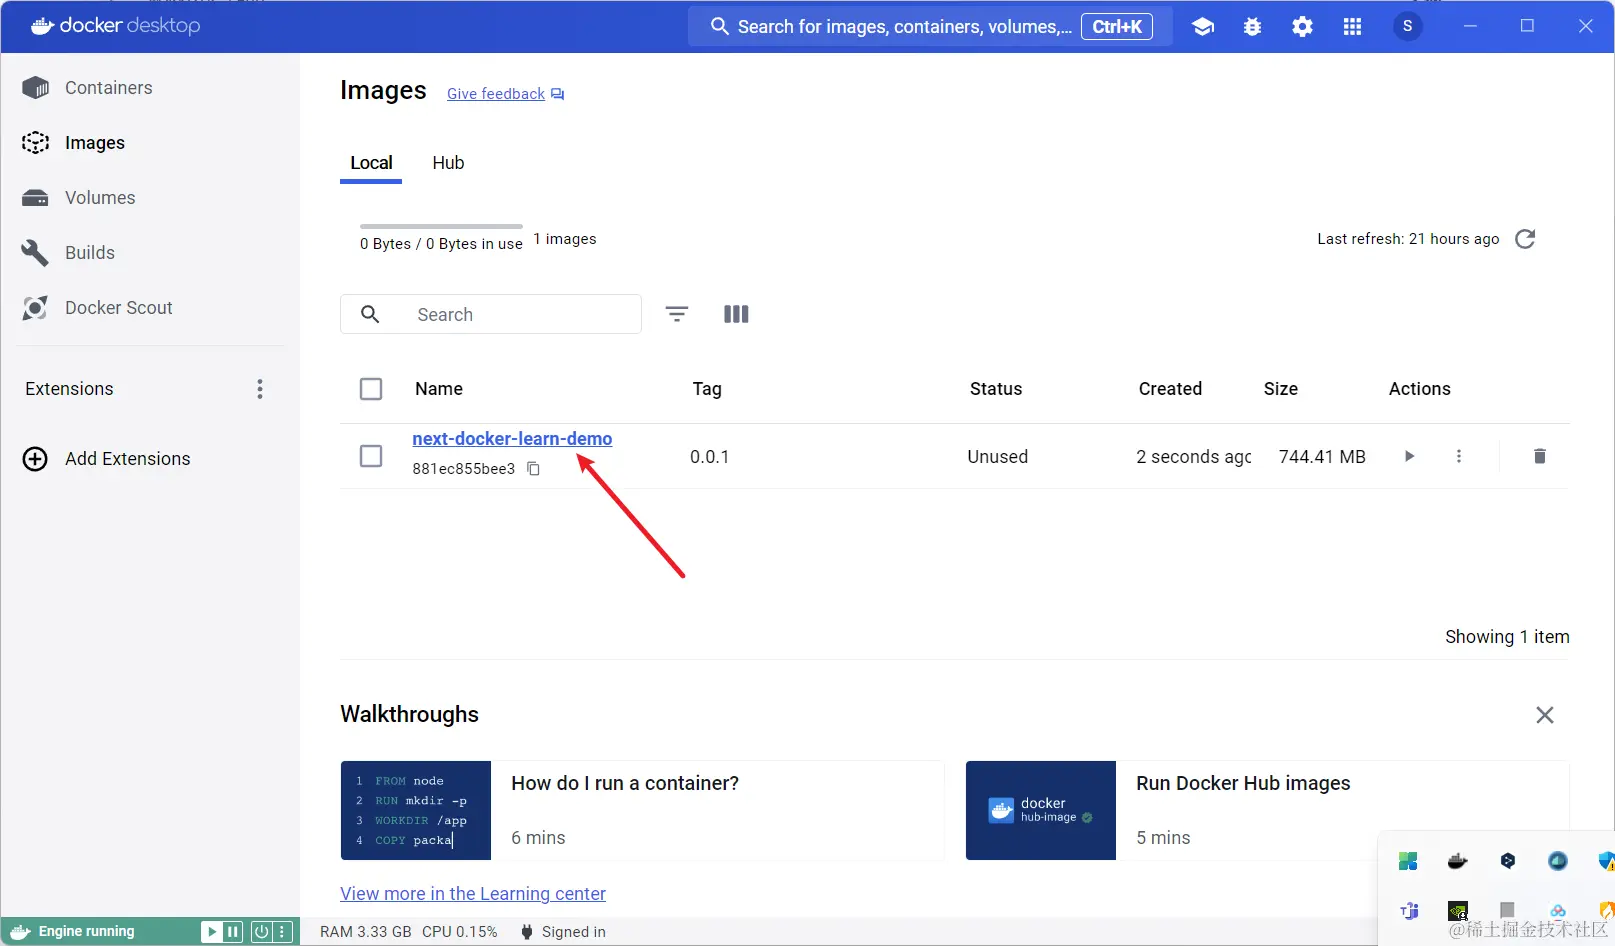Refresh the images list
Viewport: 1615px width, 946px height.
1525,239
